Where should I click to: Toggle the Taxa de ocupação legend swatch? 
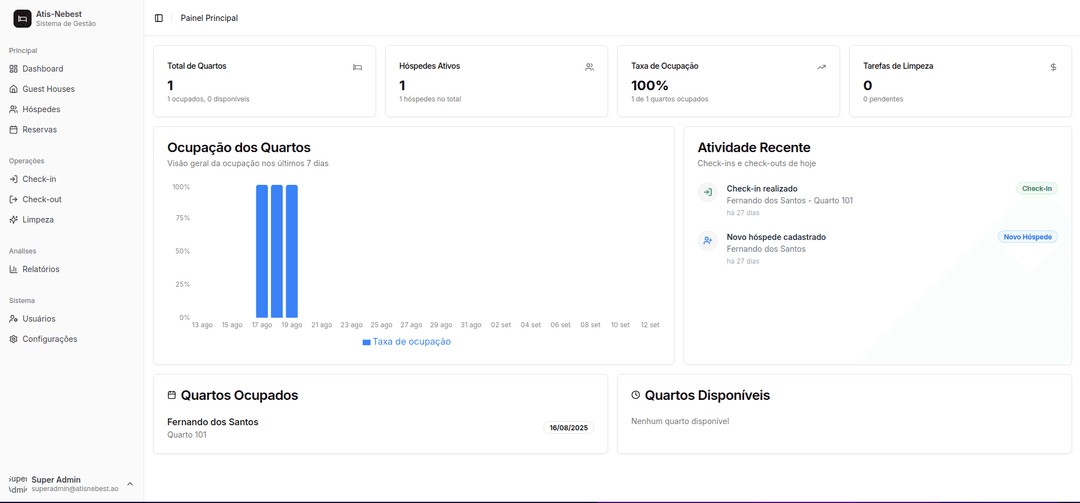[366, 342]
